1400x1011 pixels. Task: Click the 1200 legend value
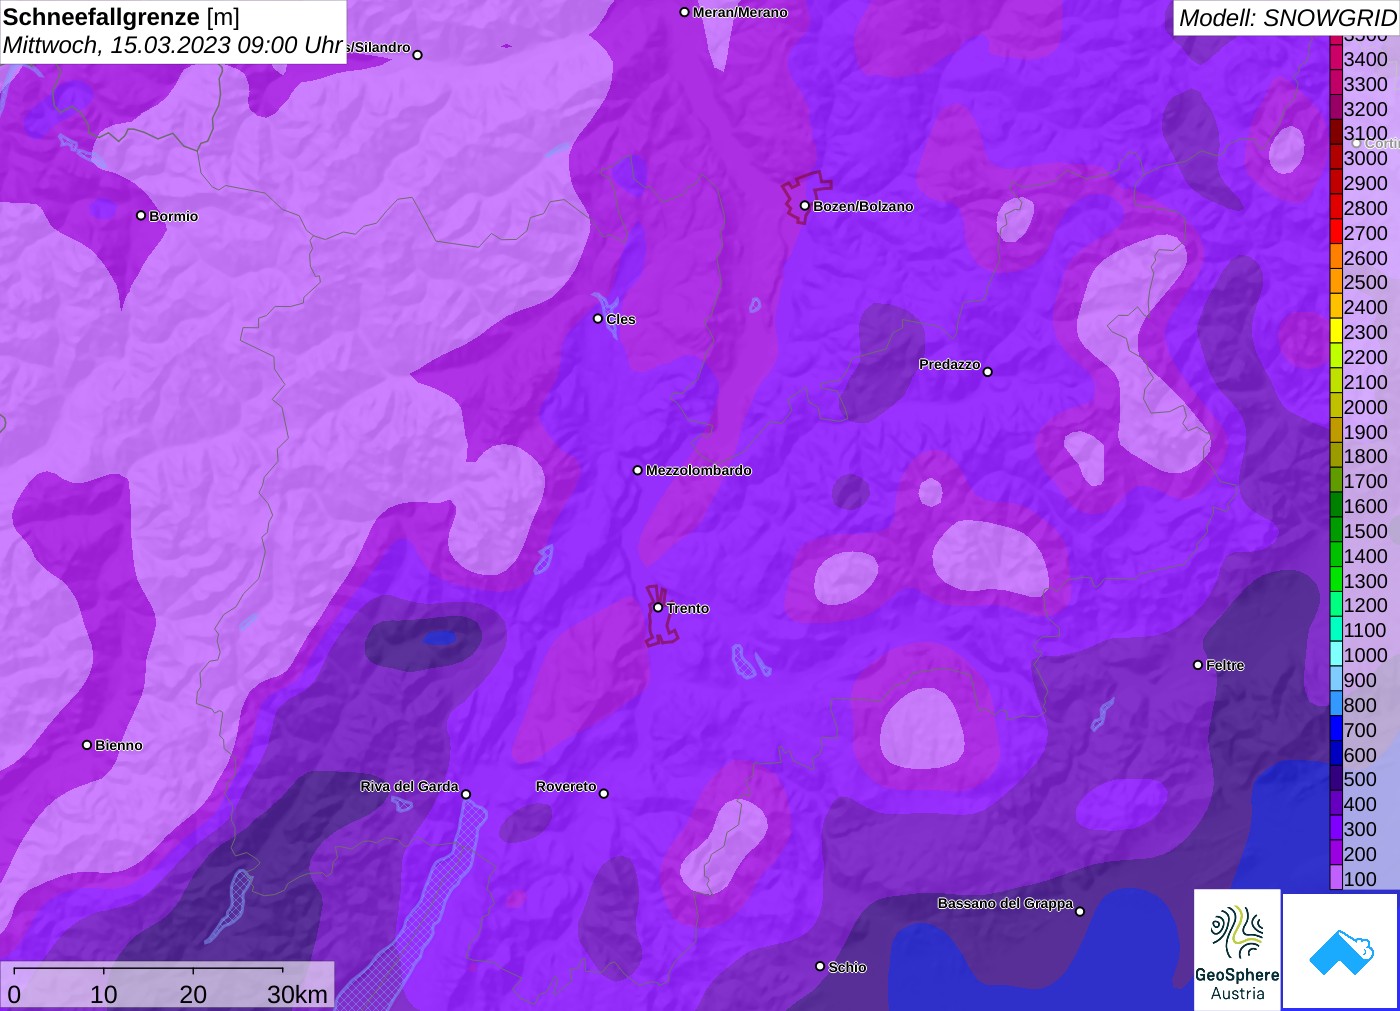pos(1365,605)
